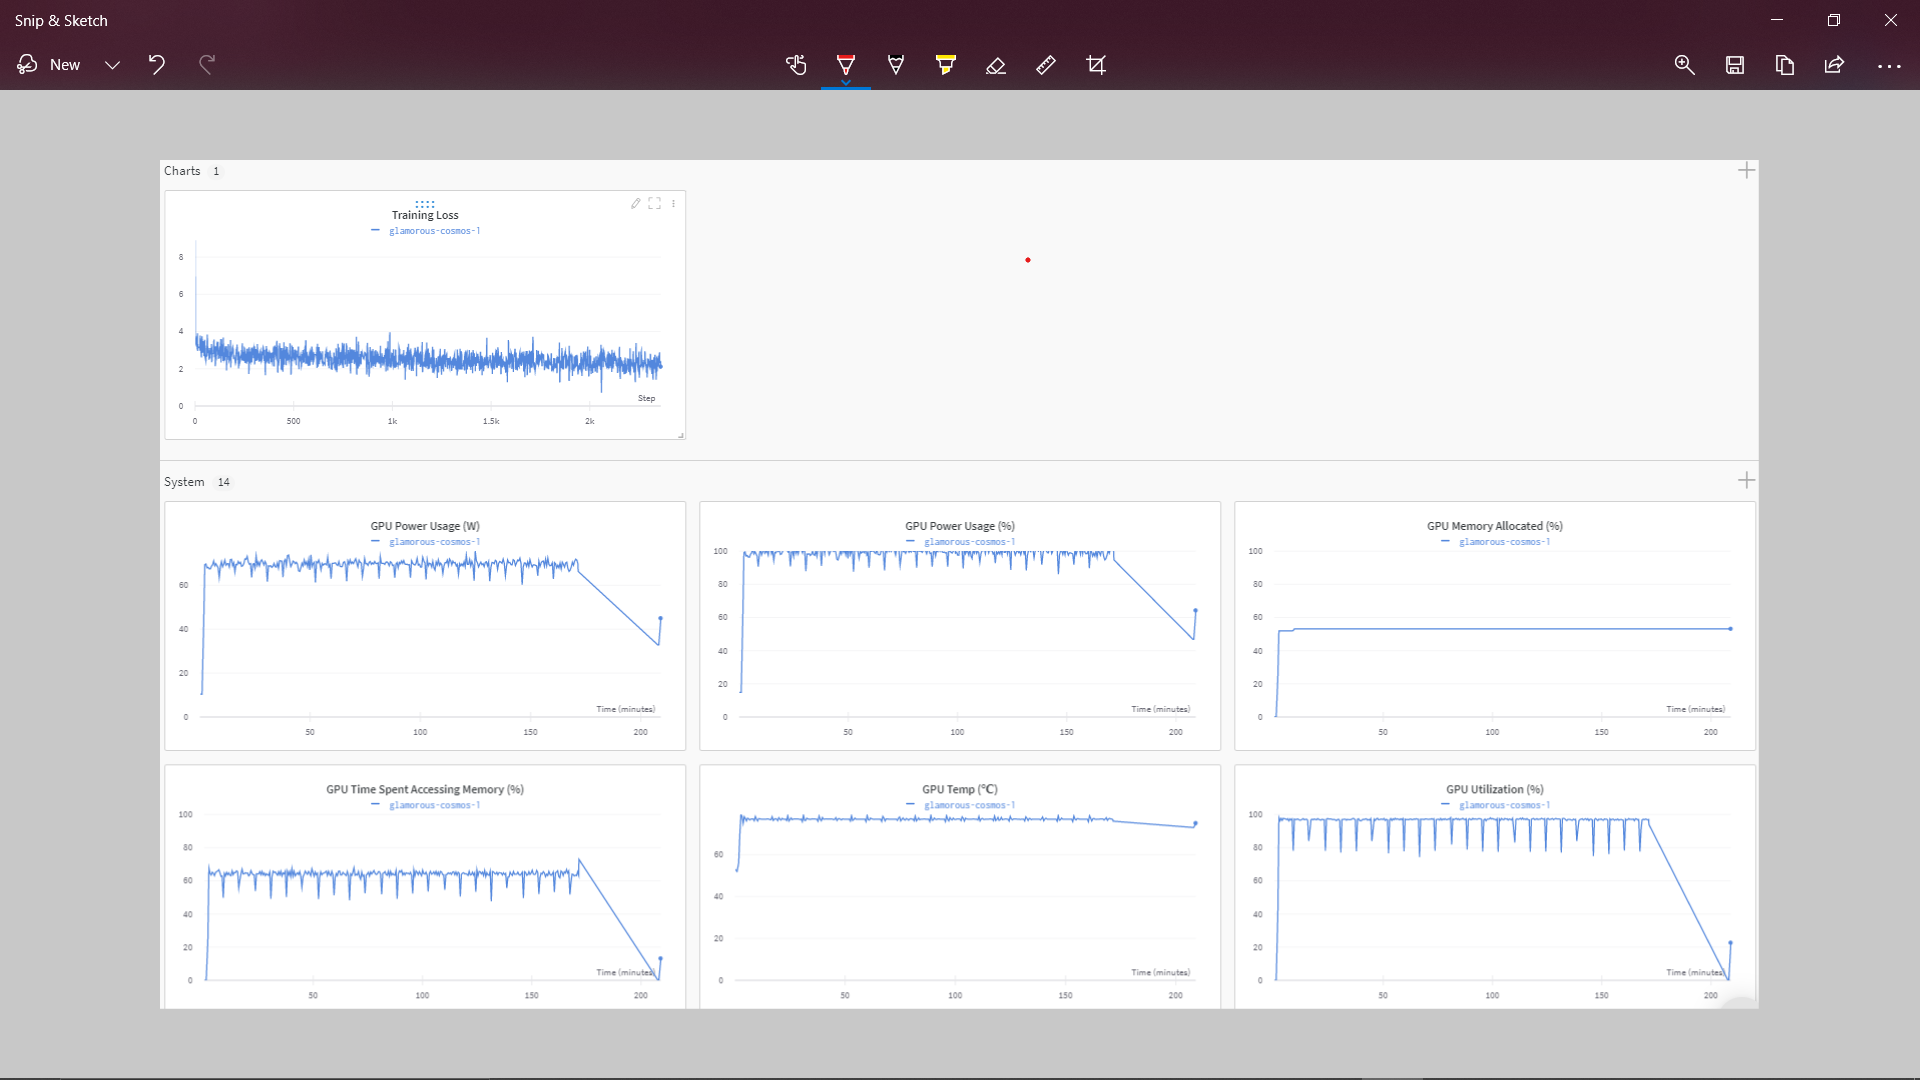
Task: Click glamorous-cosmos-1 legend under Training Loss
Action: [427, 231]
